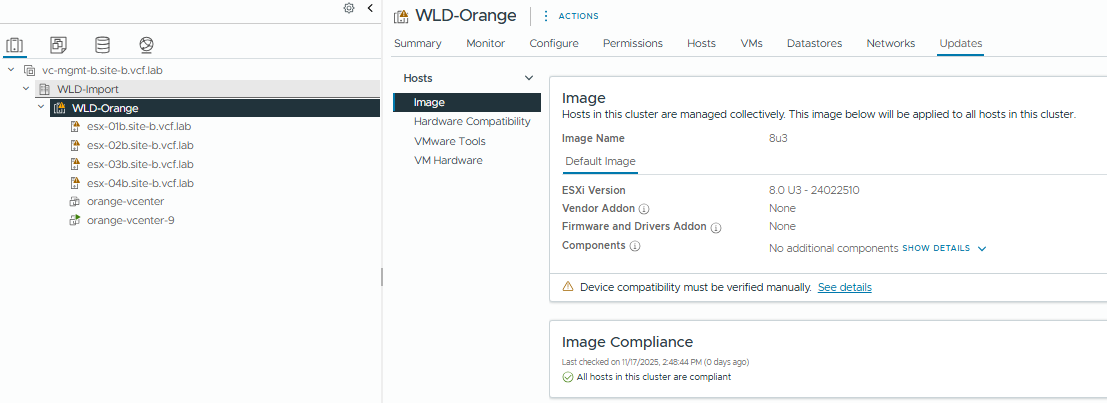
Task: Switch to VMs and Templates inventory icon
Action: point(59,45)
